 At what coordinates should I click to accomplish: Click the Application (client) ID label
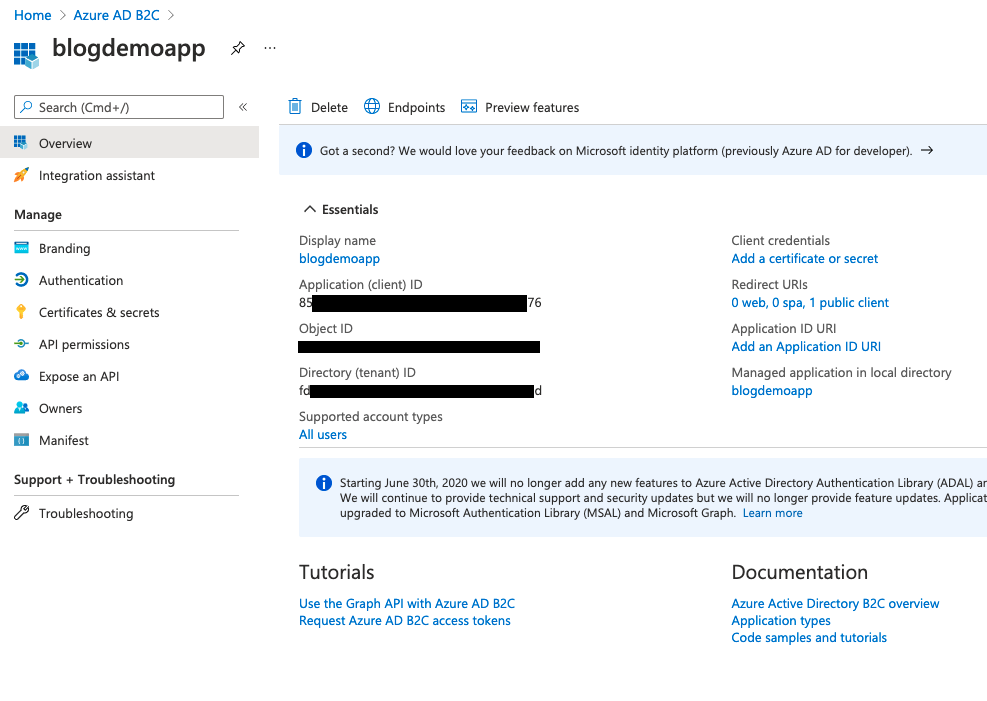click(361, 284)
